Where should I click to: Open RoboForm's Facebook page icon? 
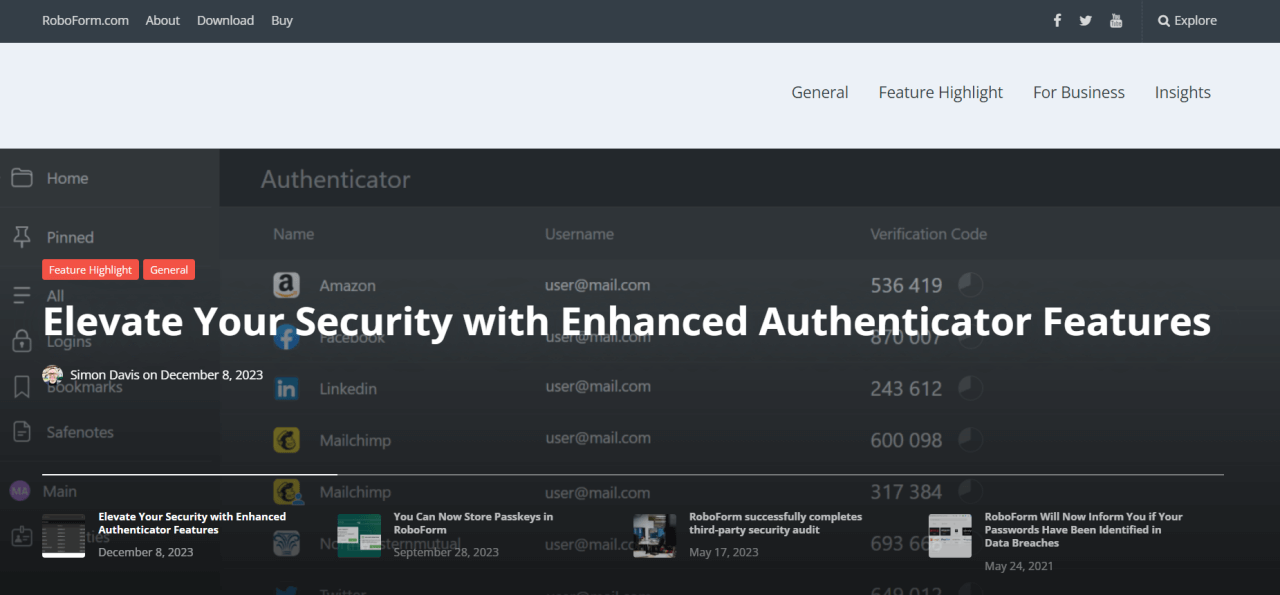pos(1057,20)
